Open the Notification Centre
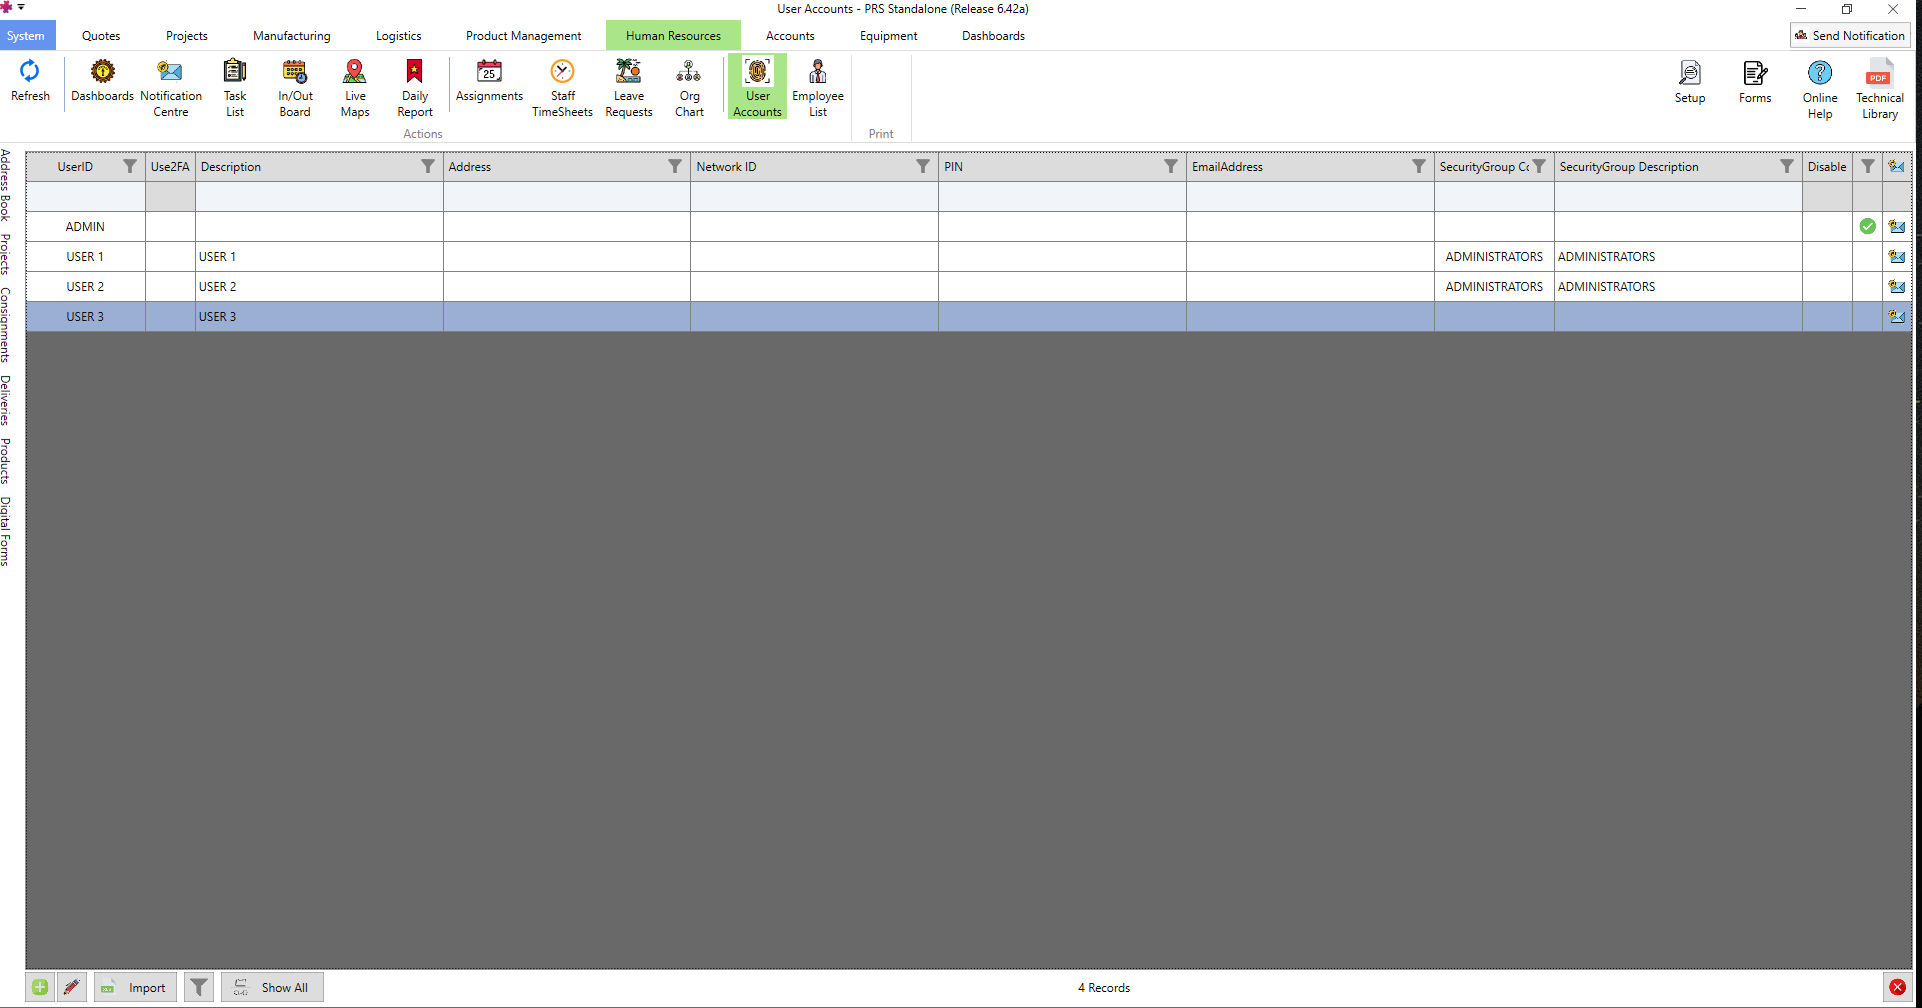The image size is (1922, 1008). click(171, 88)
